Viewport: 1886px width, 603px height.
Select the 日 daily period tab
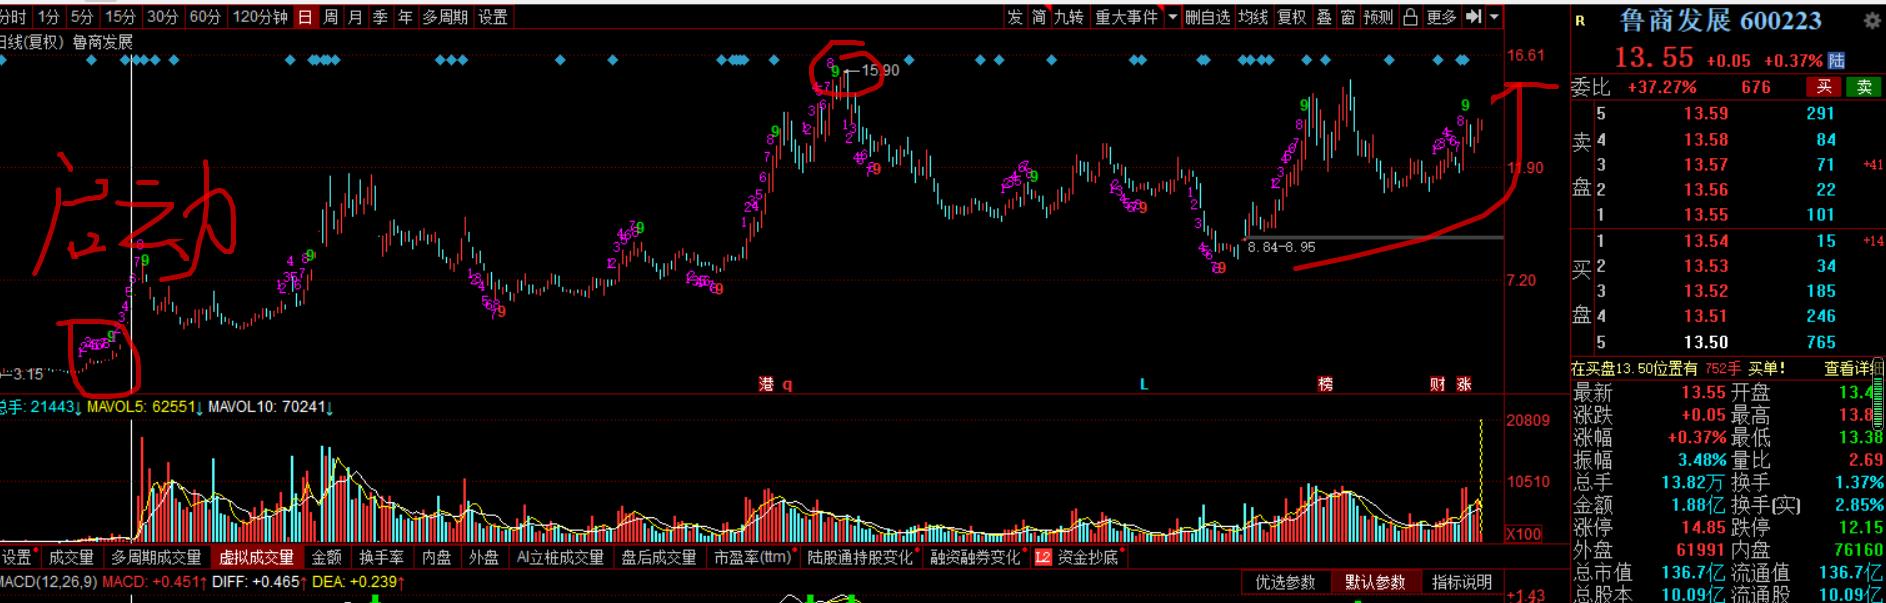coord(305,17)
